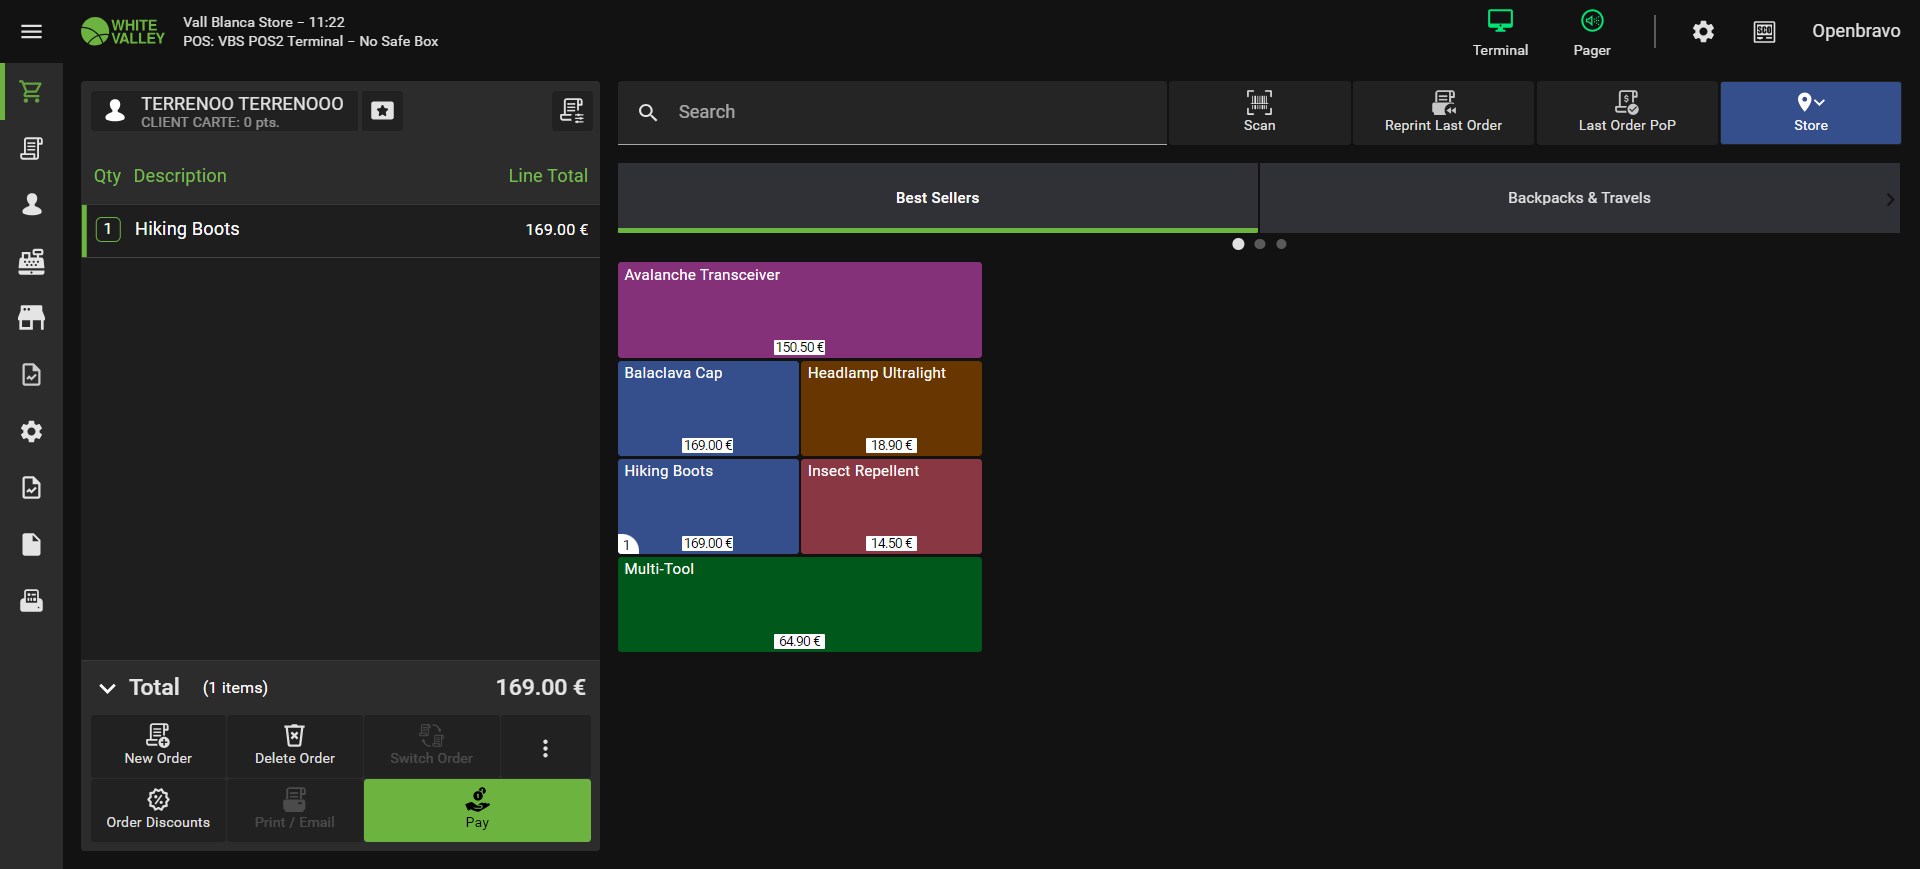
Task: Open the settings gear in header
Action: coord(1703,32)
